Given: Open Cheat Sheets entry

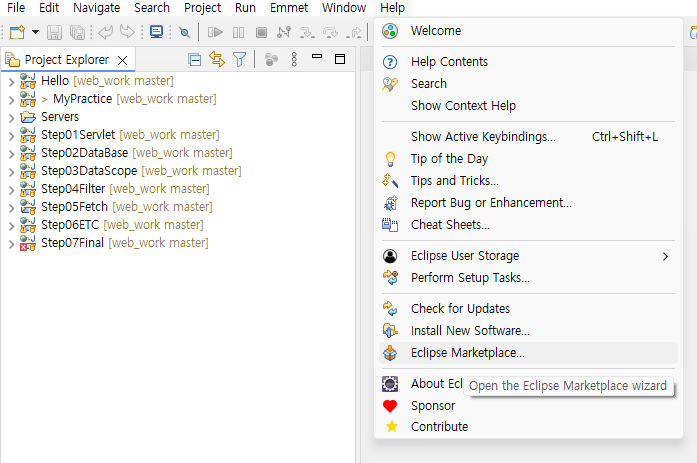Looking at the screenshot, I should (x=528, y=225).
